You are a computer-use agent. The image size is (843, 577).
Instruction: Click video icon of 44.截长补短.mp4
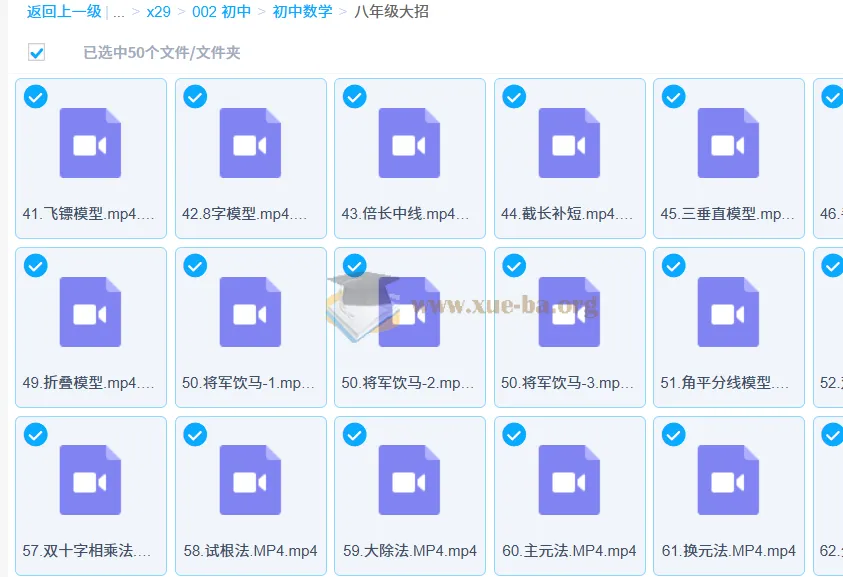pos(569,143)
